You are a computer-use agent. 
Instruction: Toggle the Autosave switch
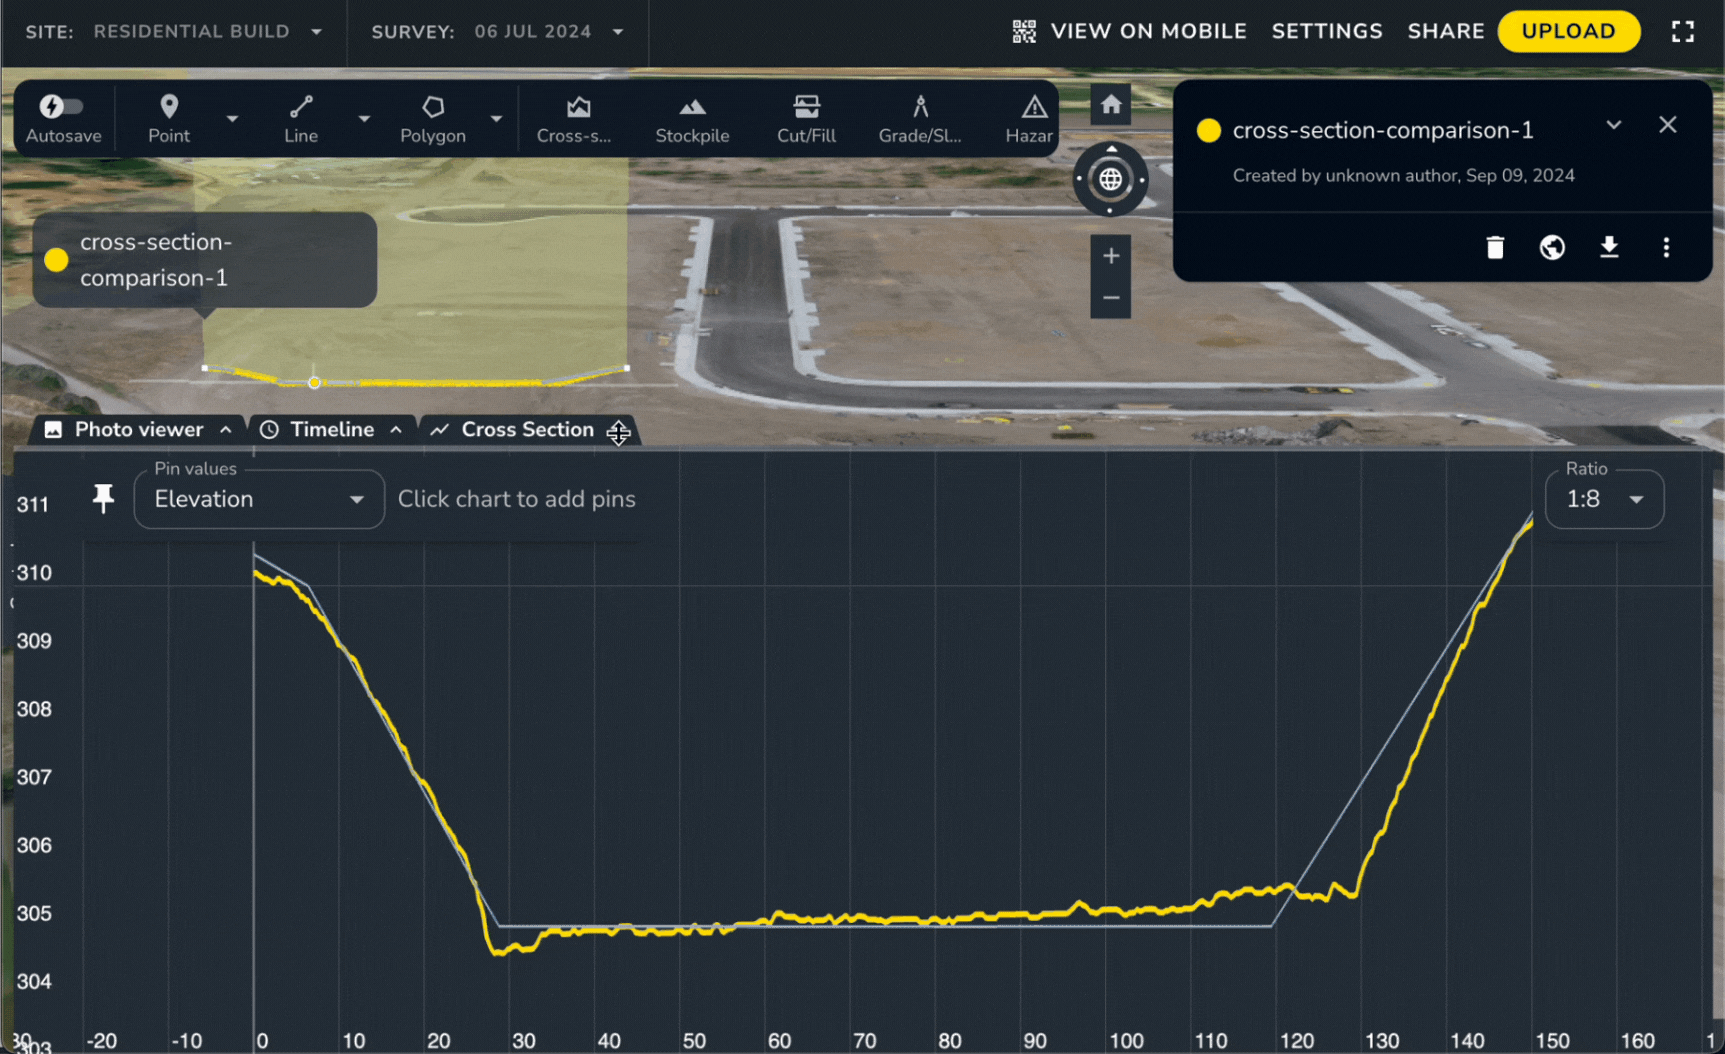tap(61, 106)
